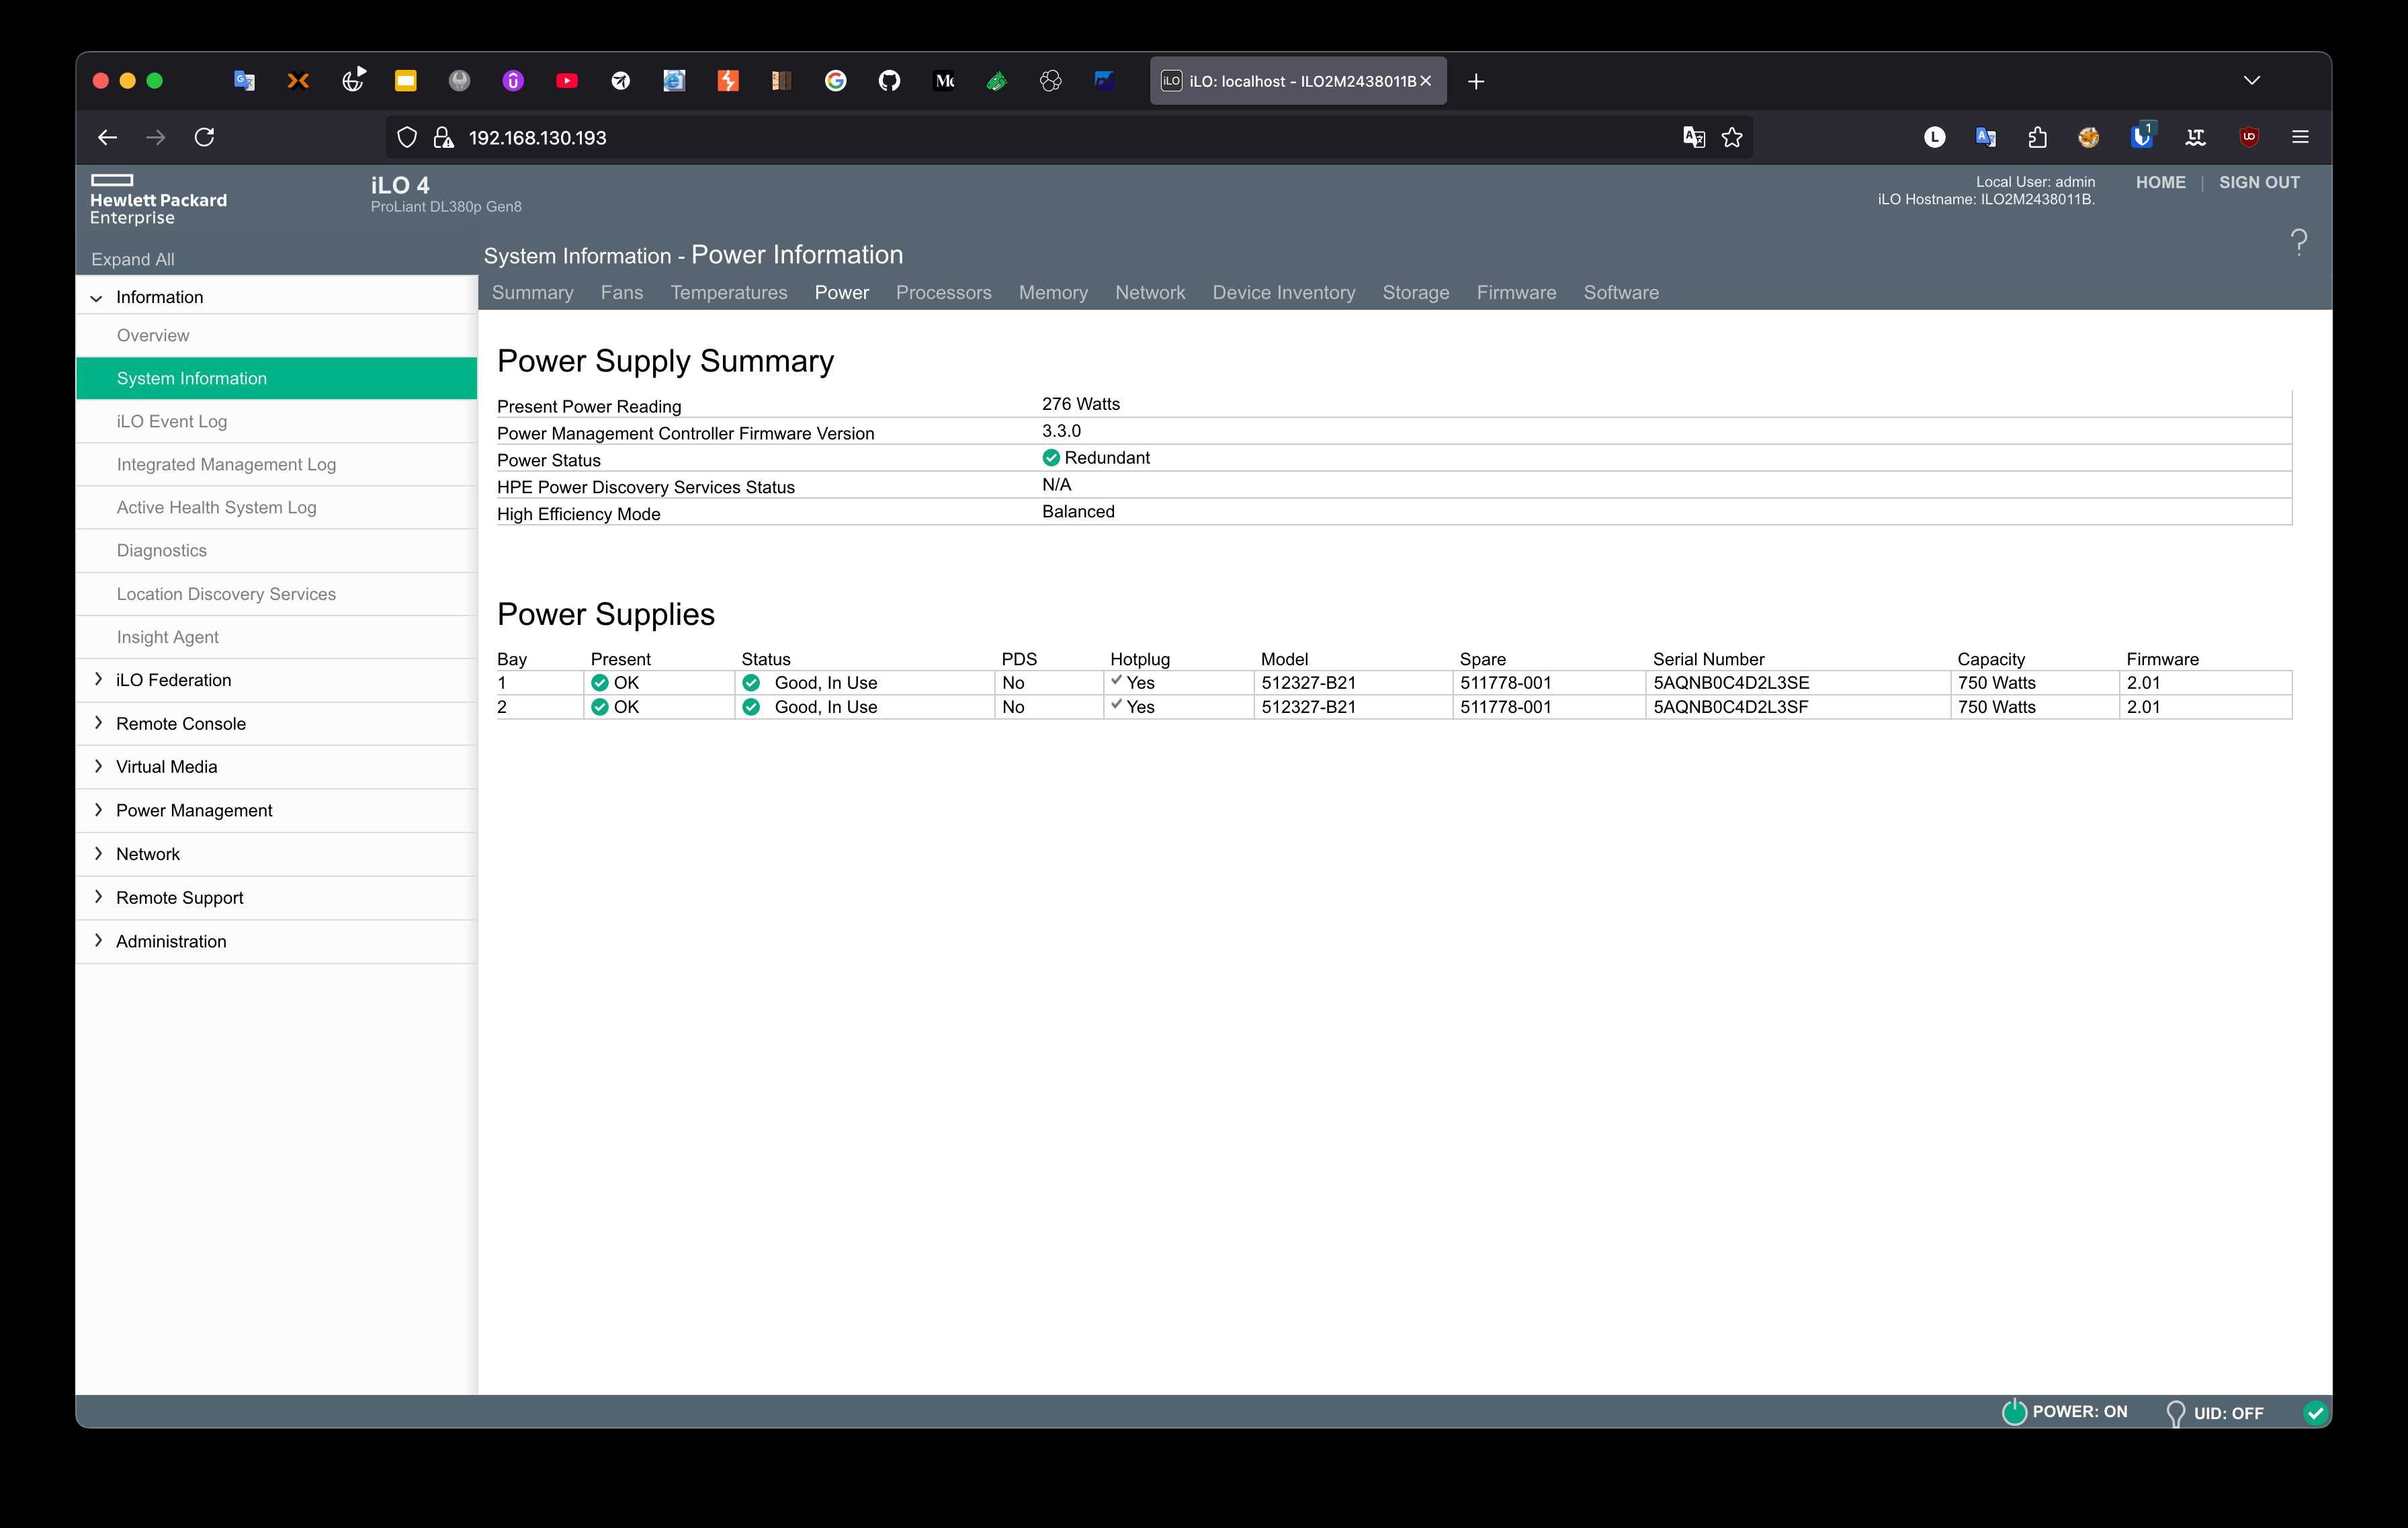This screenshot has height=1528, width=2408.
Task: Open the Diagnostics page
Action: [x=276, y=550]
